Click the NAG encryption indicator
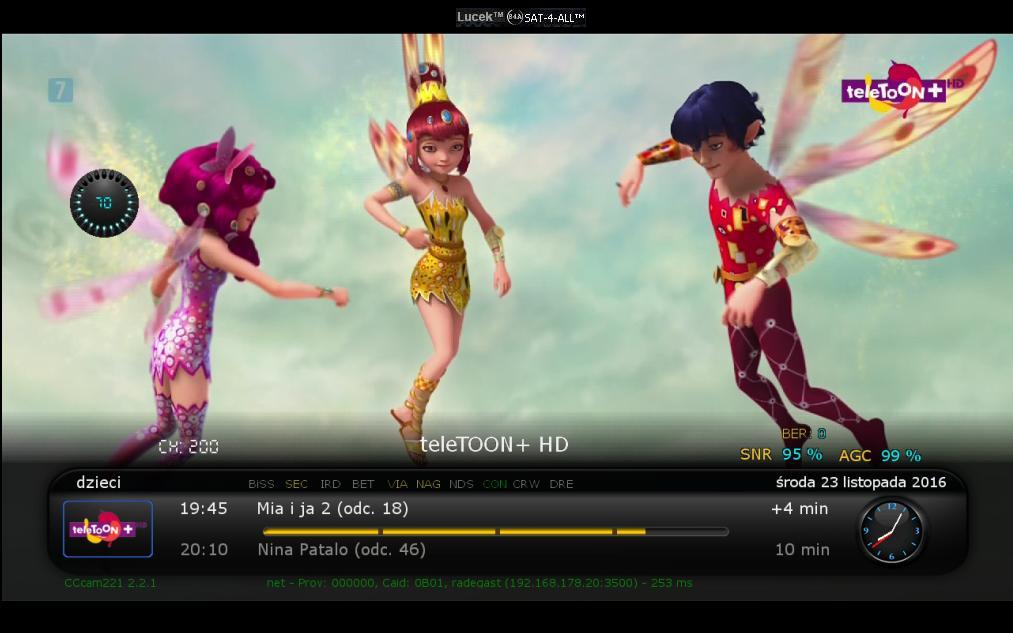 428,484
